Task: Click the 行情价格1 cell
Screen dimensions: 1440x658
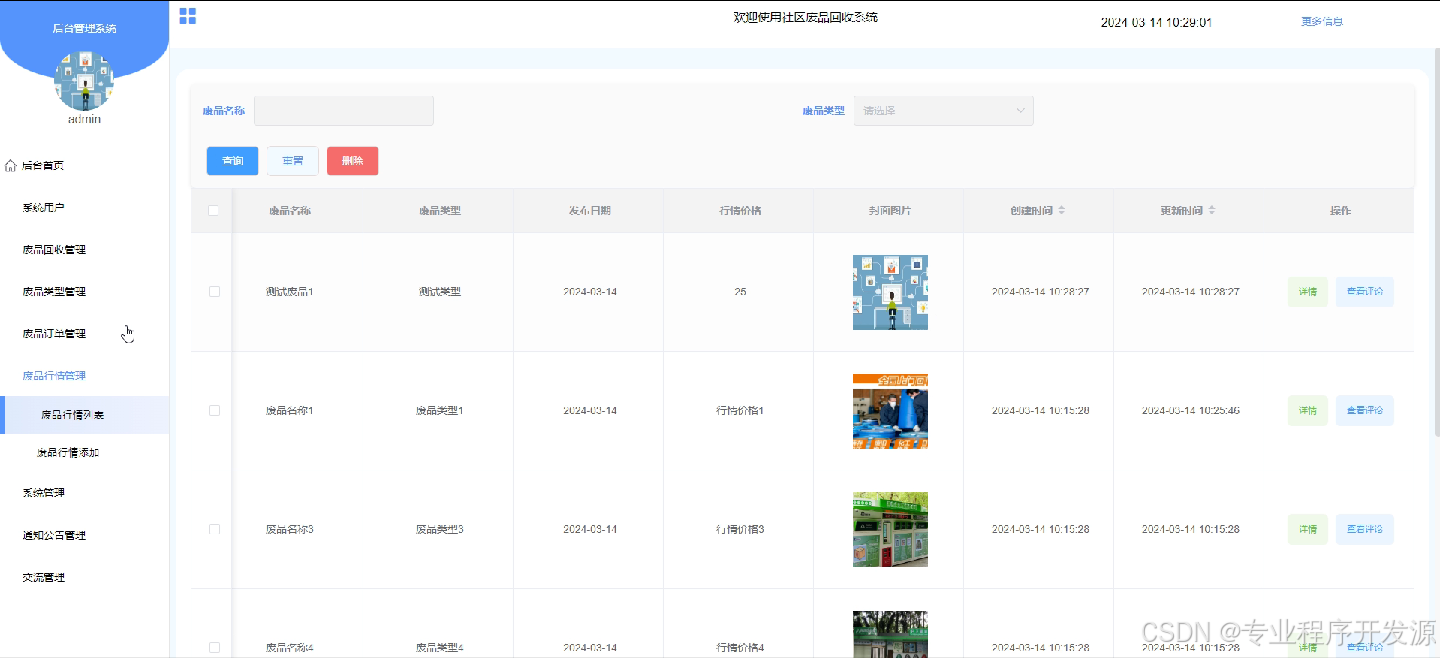Action: [x=739, y=411]
